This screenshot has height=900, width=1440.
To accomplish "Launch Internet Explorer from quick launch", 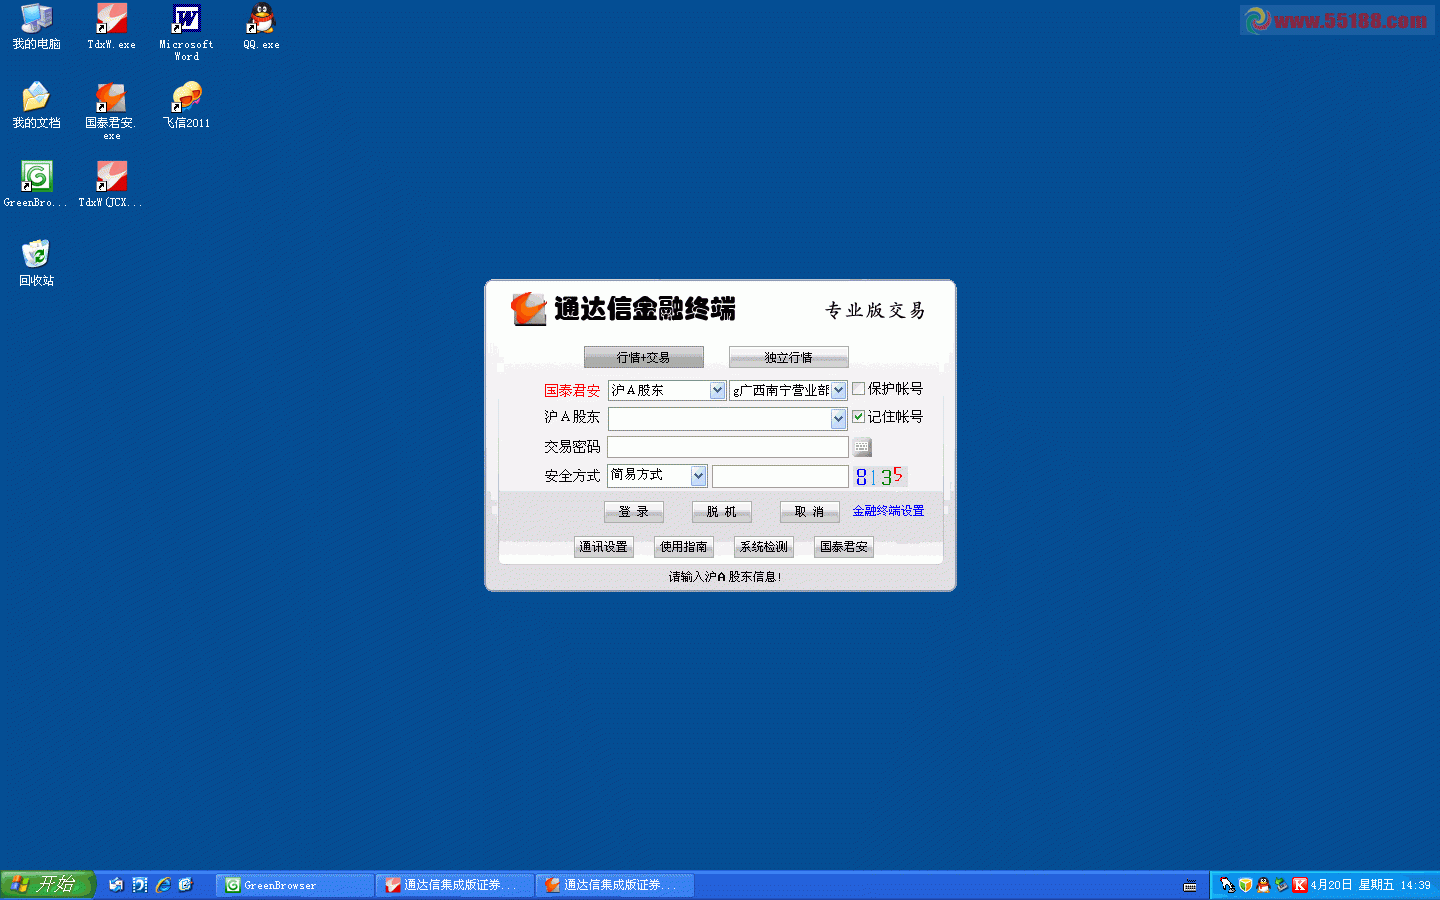I will 162,885.
